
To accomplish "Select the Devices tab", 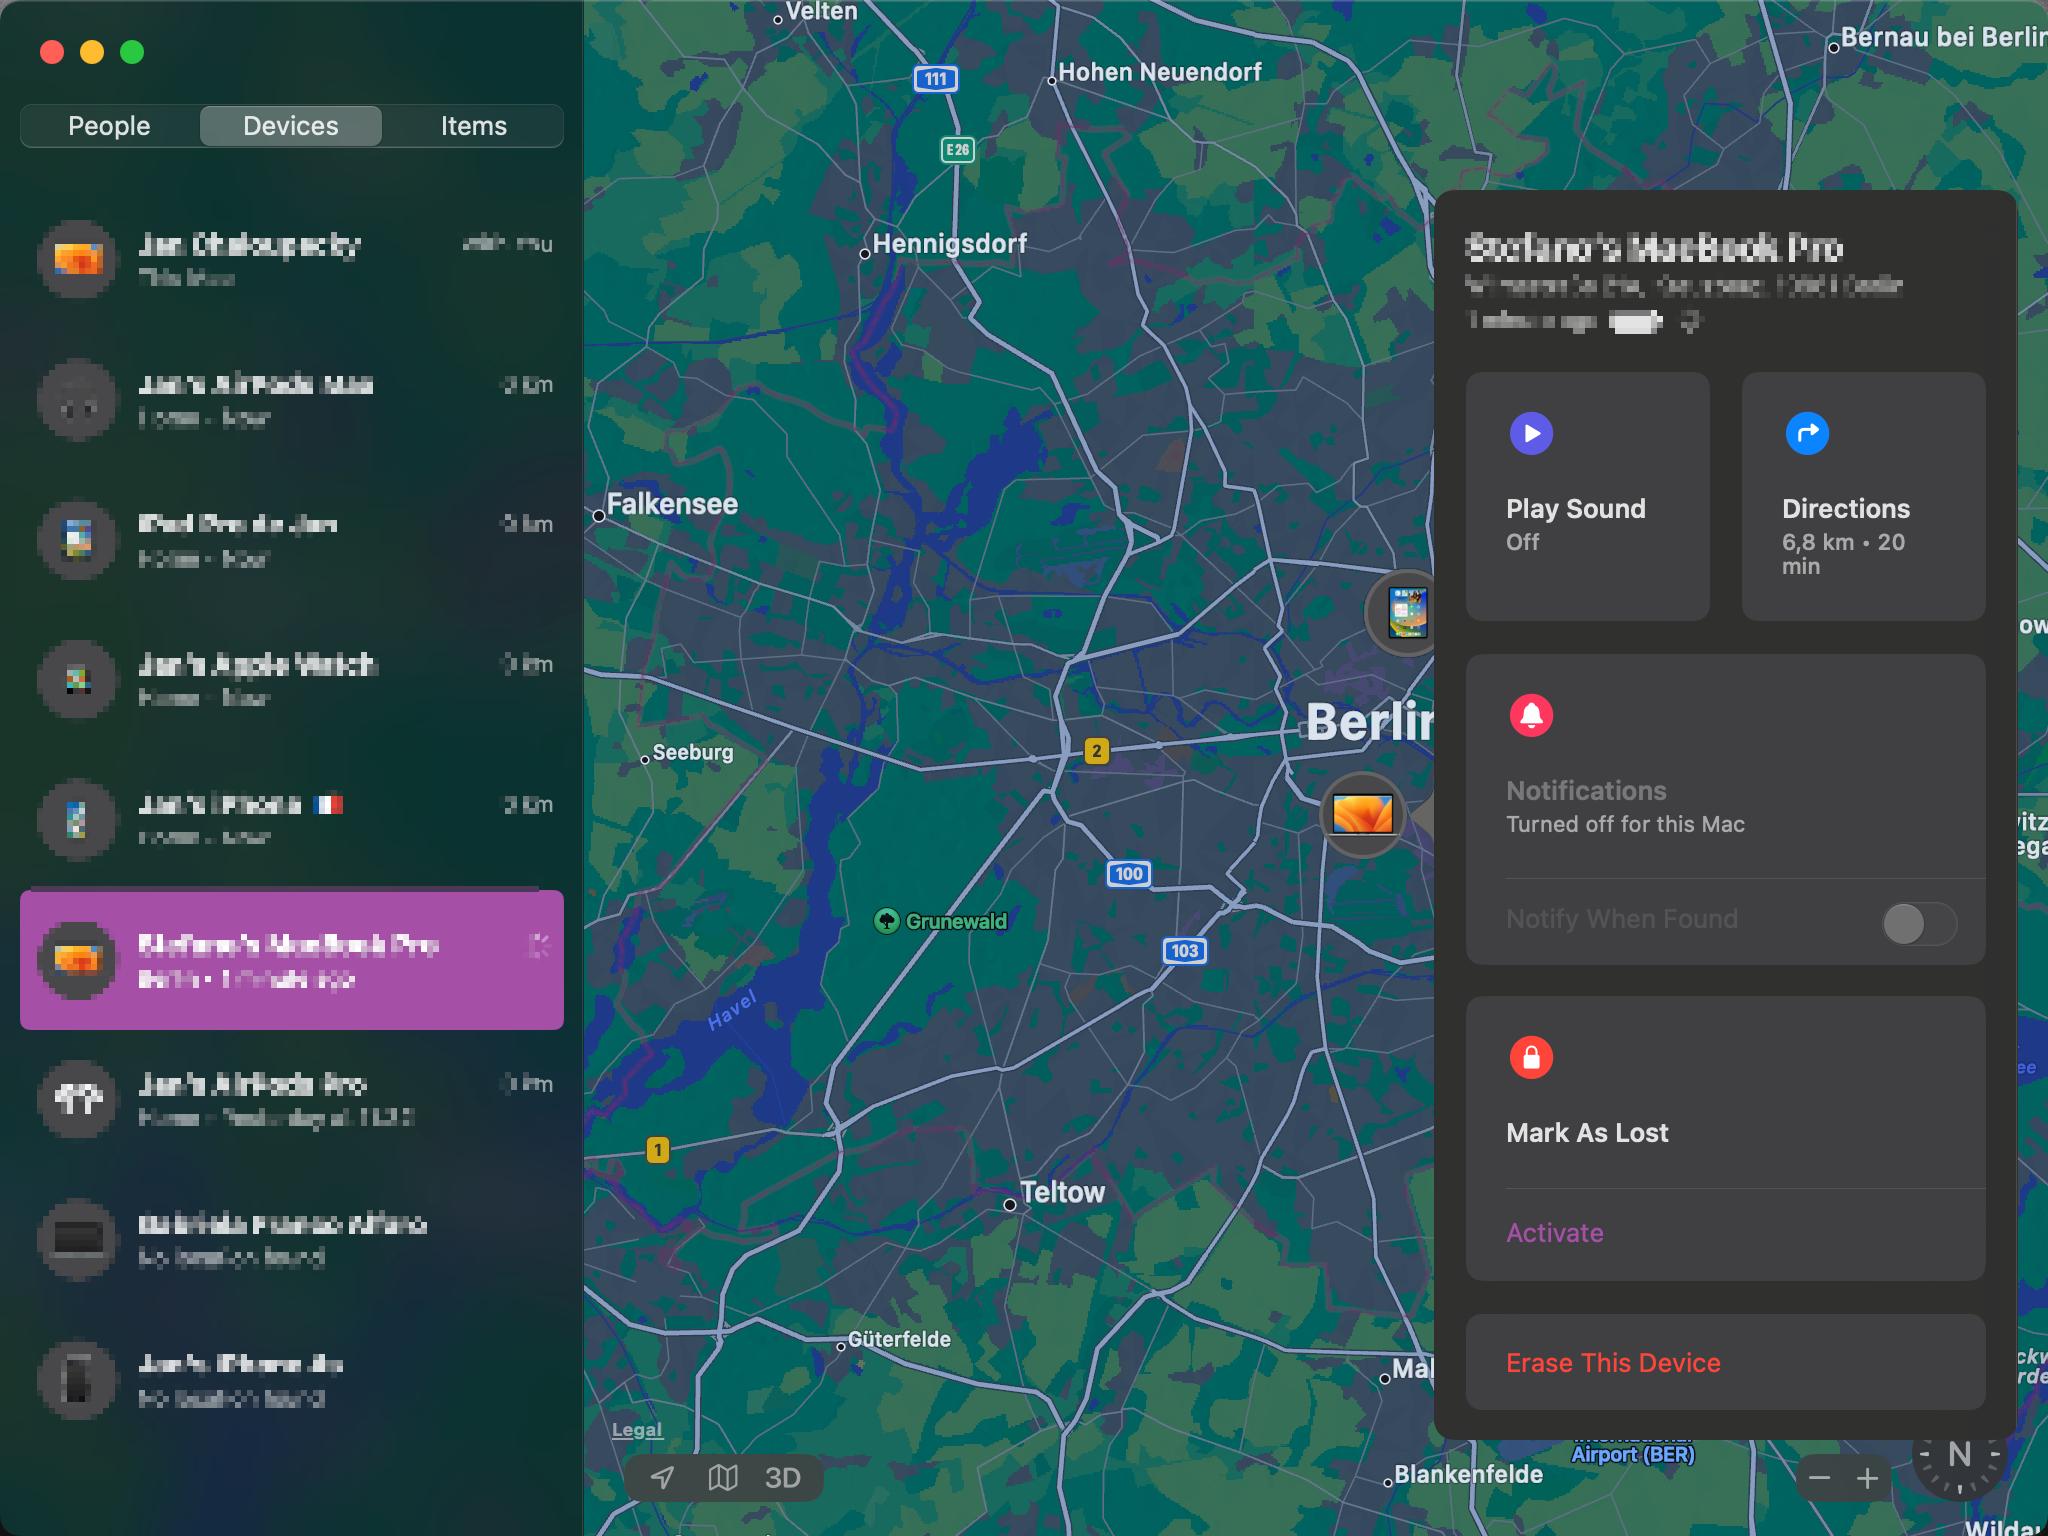I will click(x=291, y=126).
